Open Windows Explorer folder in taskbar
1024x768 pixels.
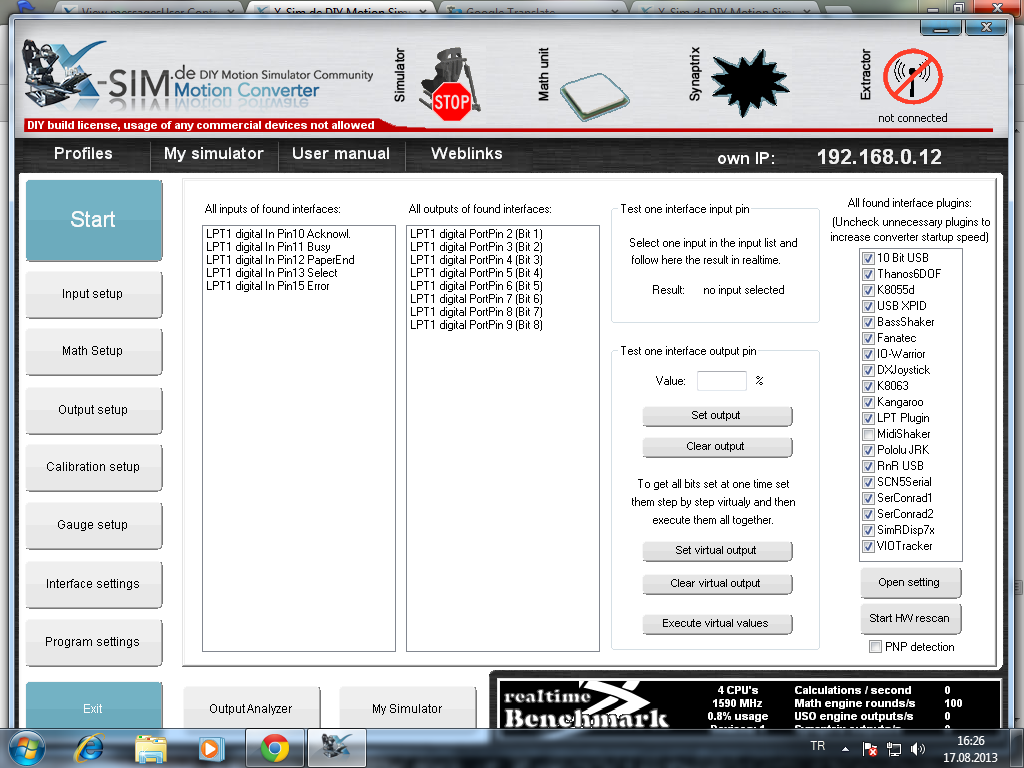click(151, 748)
